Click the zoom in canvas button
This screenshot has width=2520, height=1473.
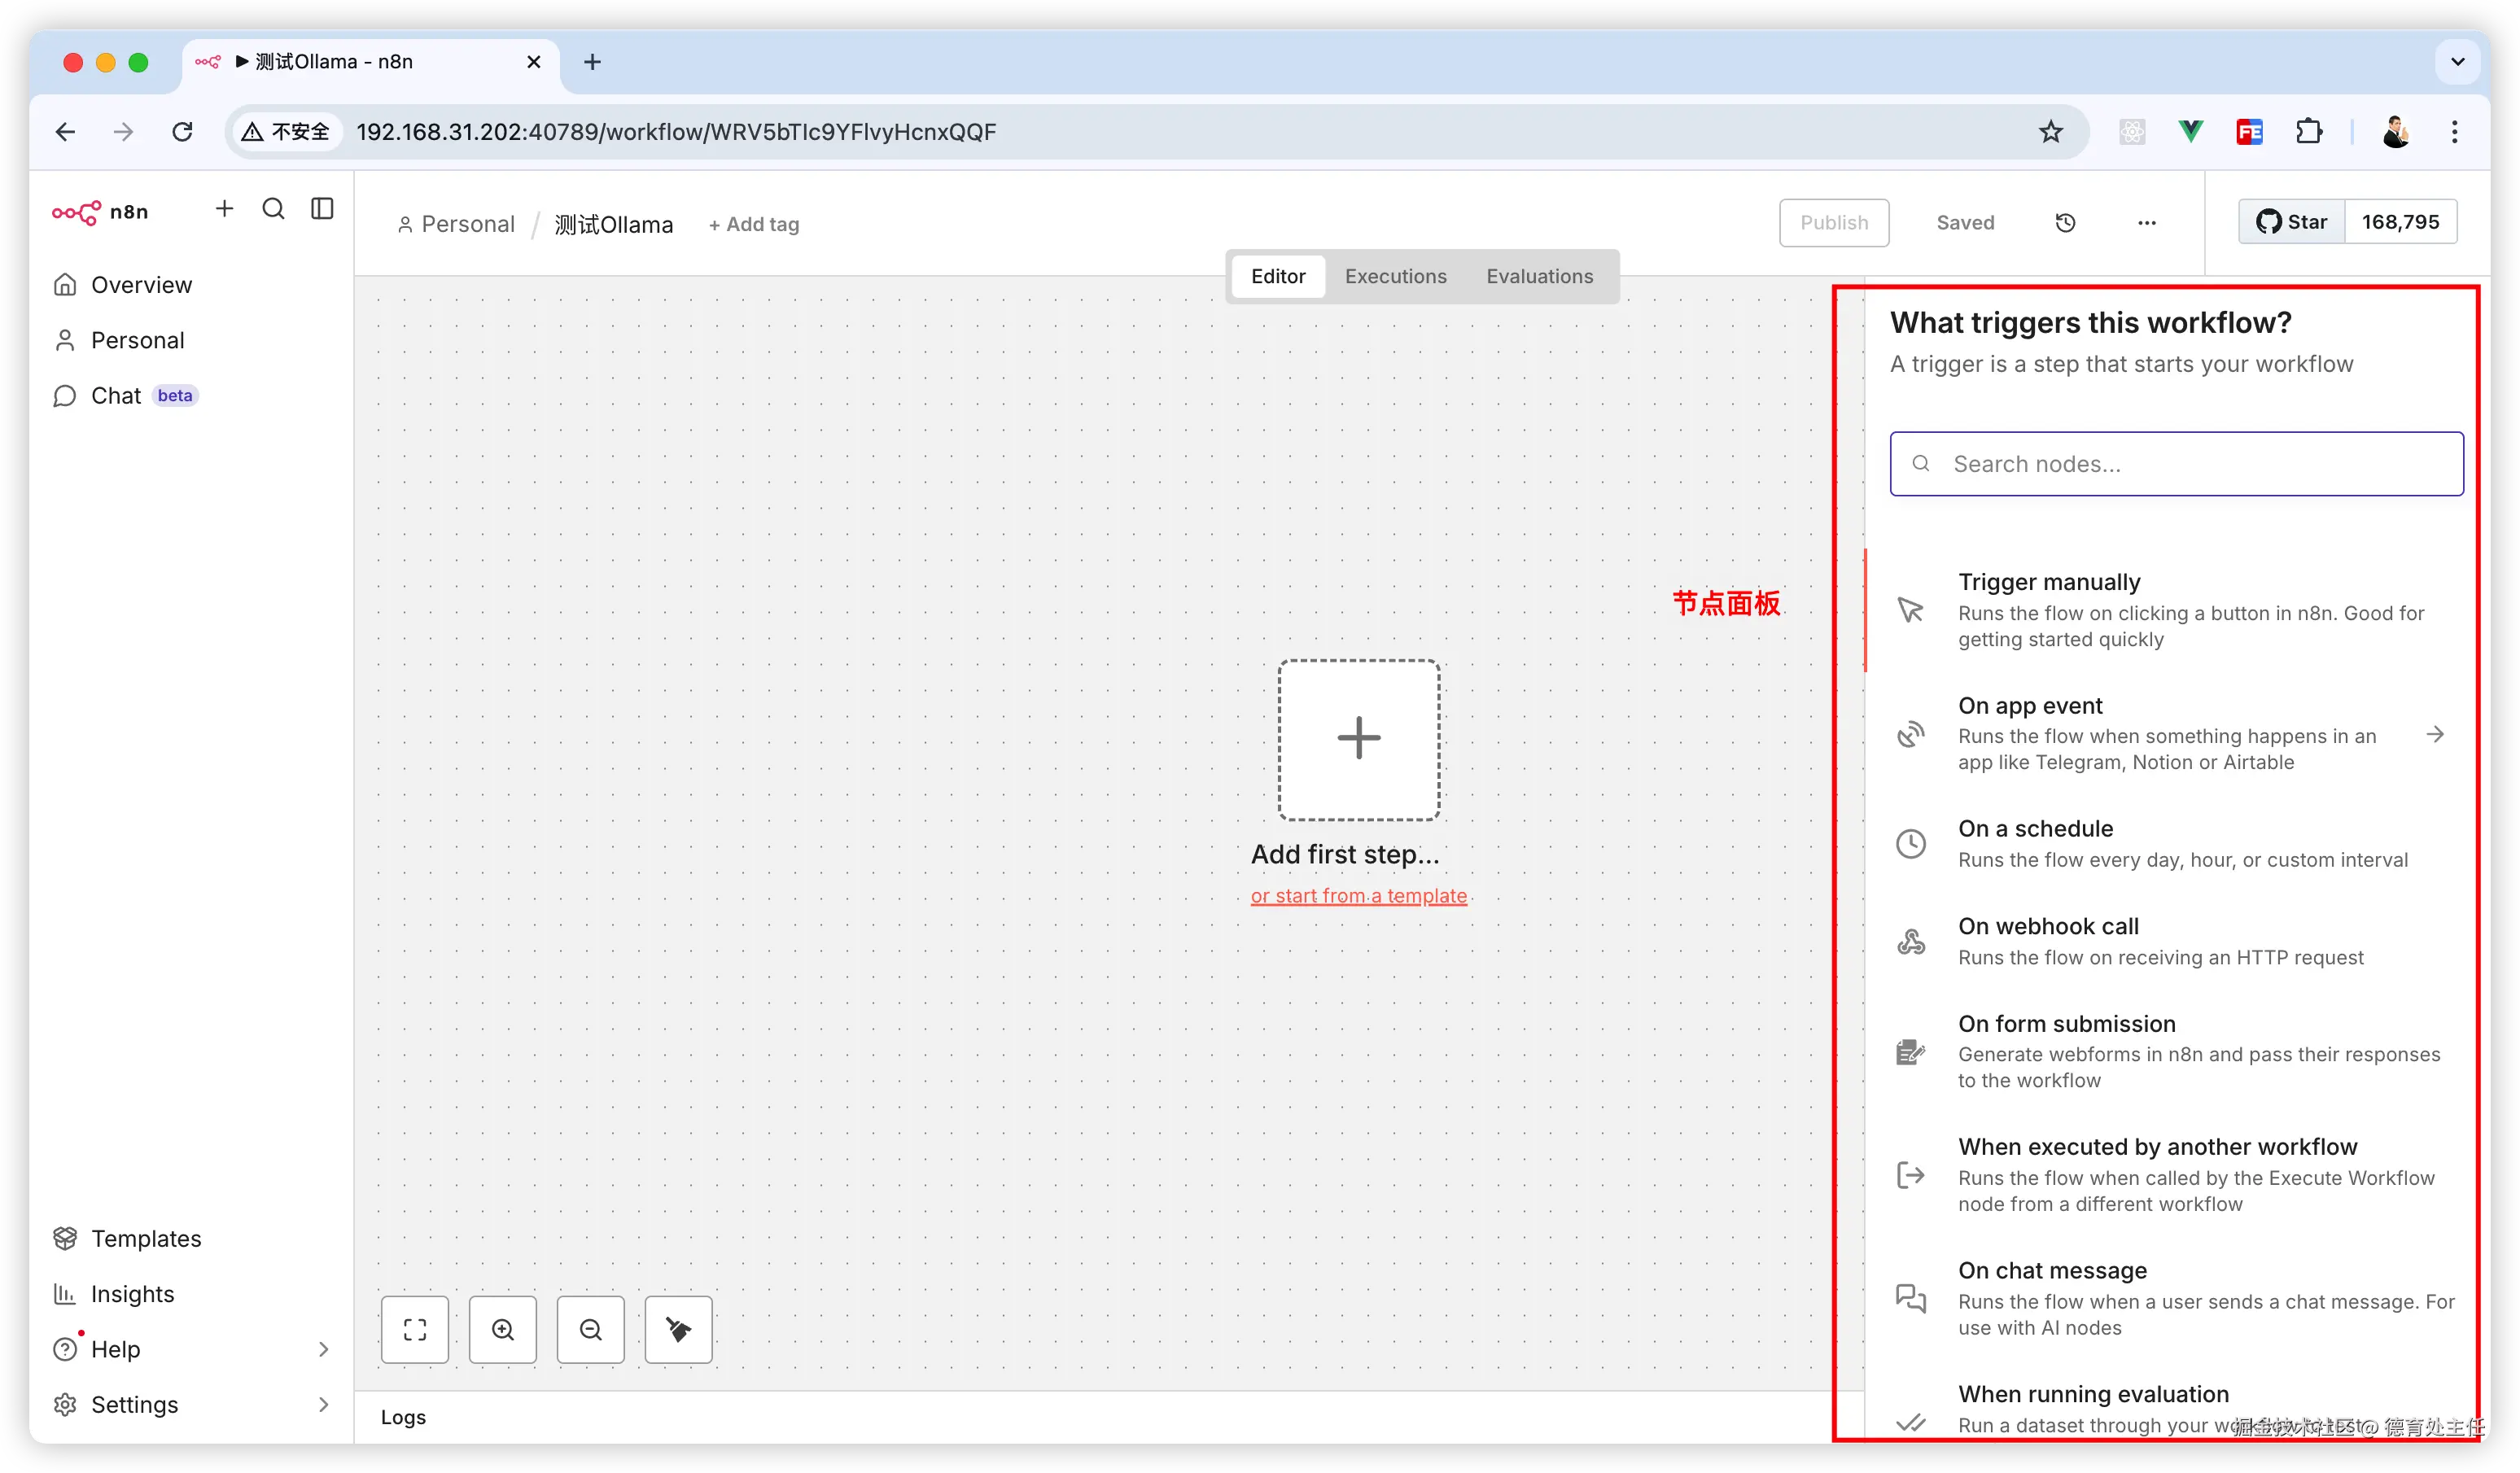click(503, 1329)
